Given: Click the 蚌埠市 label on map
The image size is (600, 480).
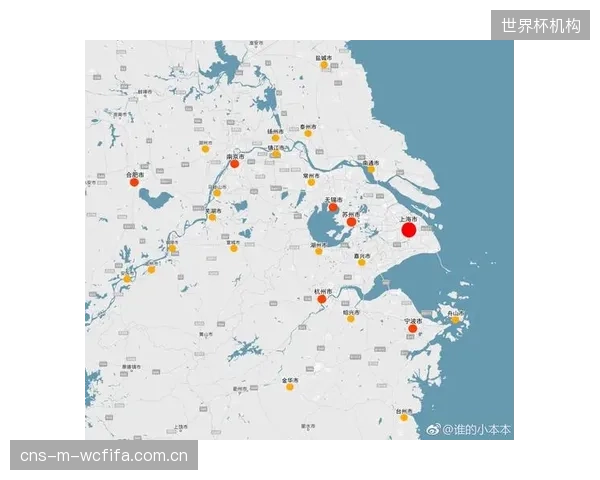Looking at the screenshot, I should pyautogui.click(x=145, y=92).
